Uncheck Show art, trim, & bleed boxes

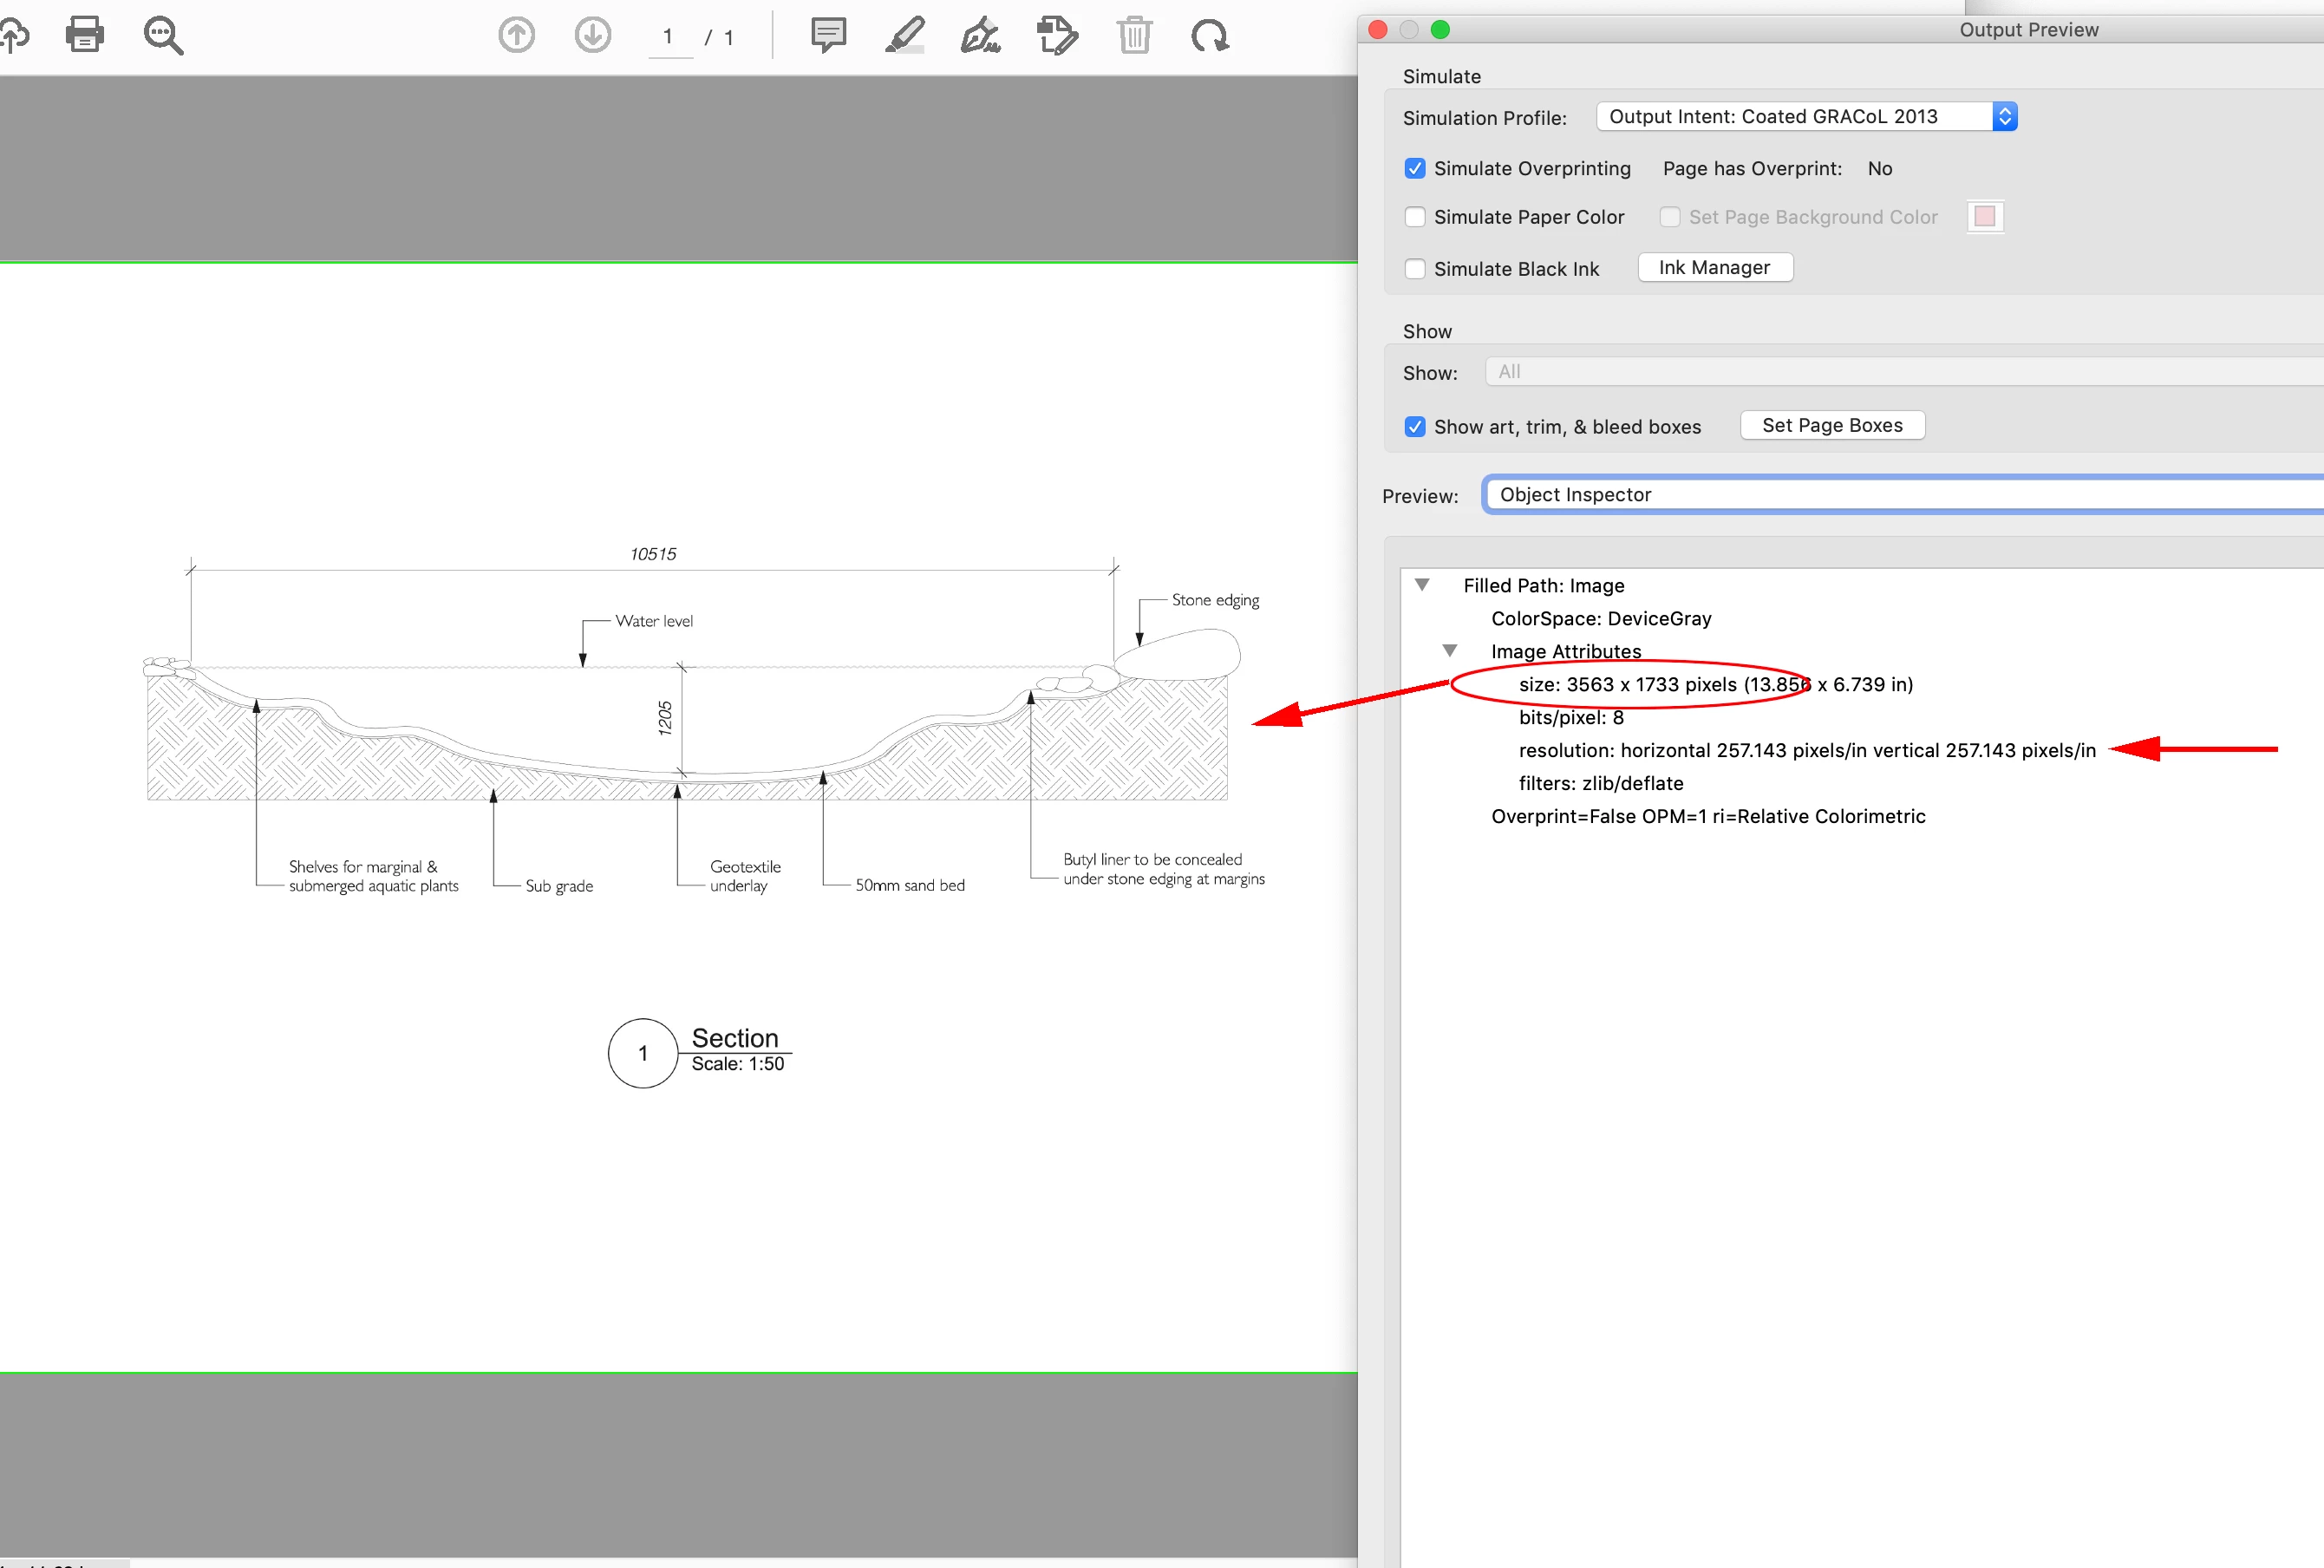point(1415,427)
